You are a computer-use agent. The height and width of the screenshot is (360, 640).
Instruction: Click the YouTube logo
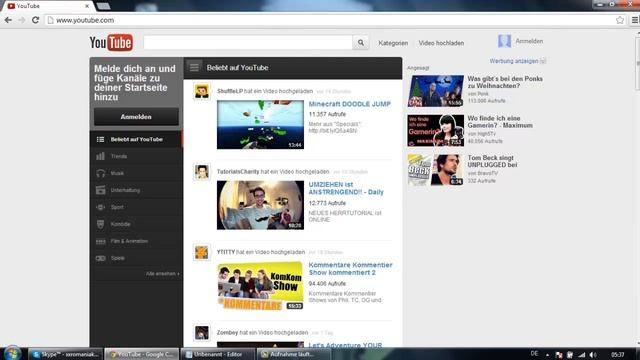tap(111, 42)
